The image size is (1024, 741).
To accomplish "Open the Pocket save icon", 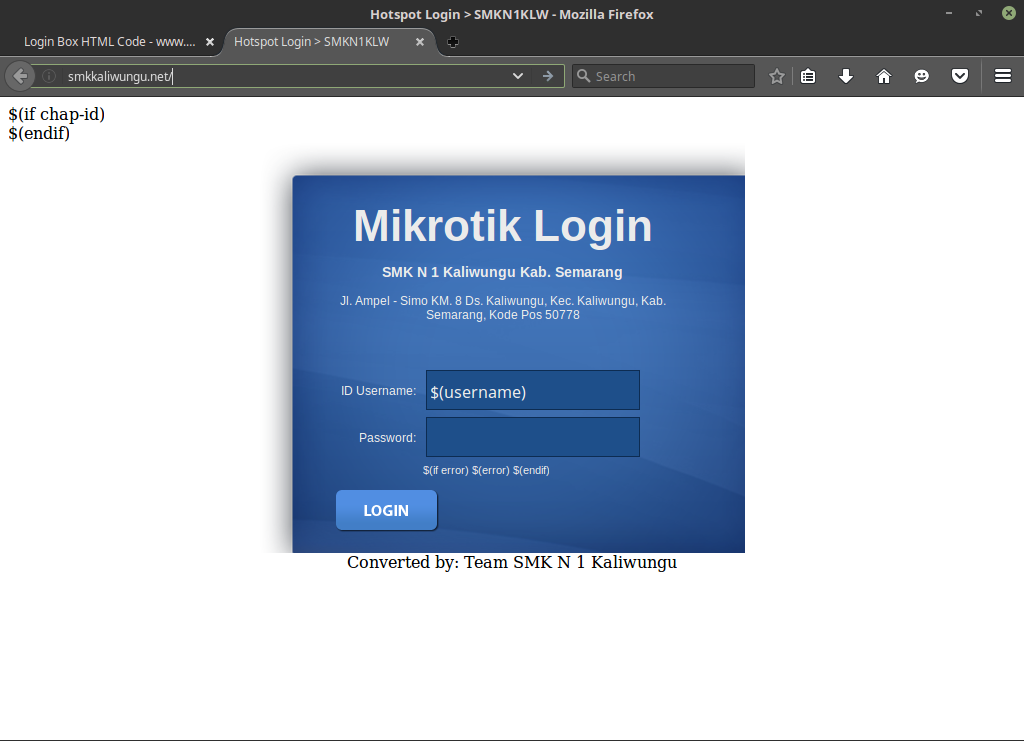I will pos(959,75).
